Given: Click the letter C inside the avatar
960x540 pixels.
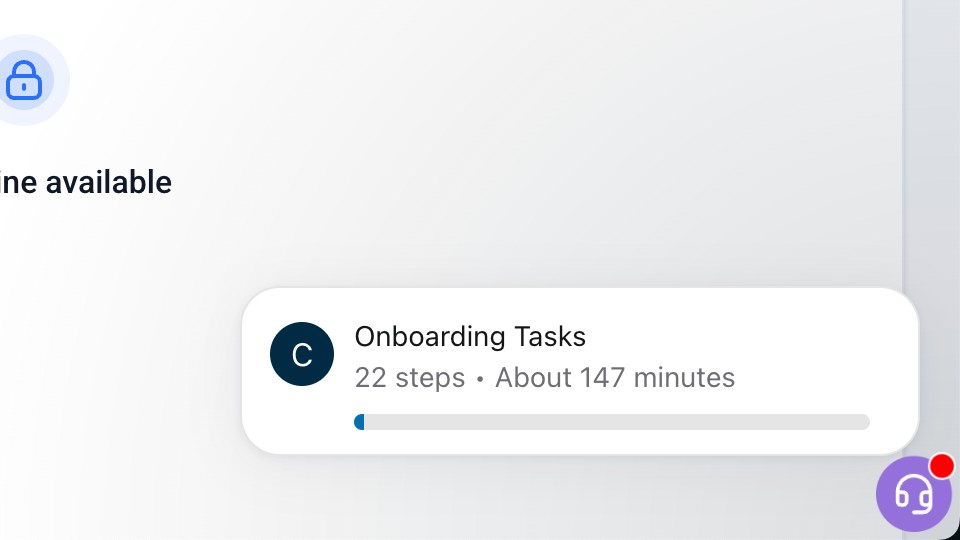Looking at the screenshot, I should (302, 354).
